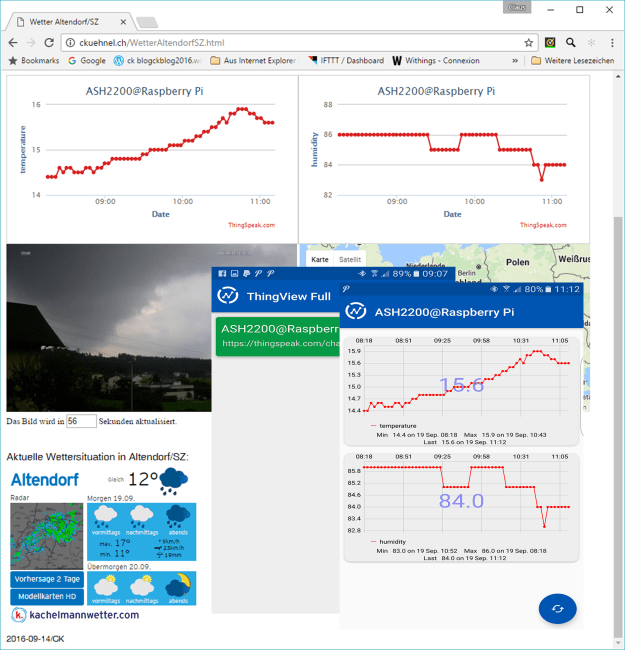625x650 pixels.
Task: Open the Bookmarks bar entry
Action: click(x=34, y=61)
